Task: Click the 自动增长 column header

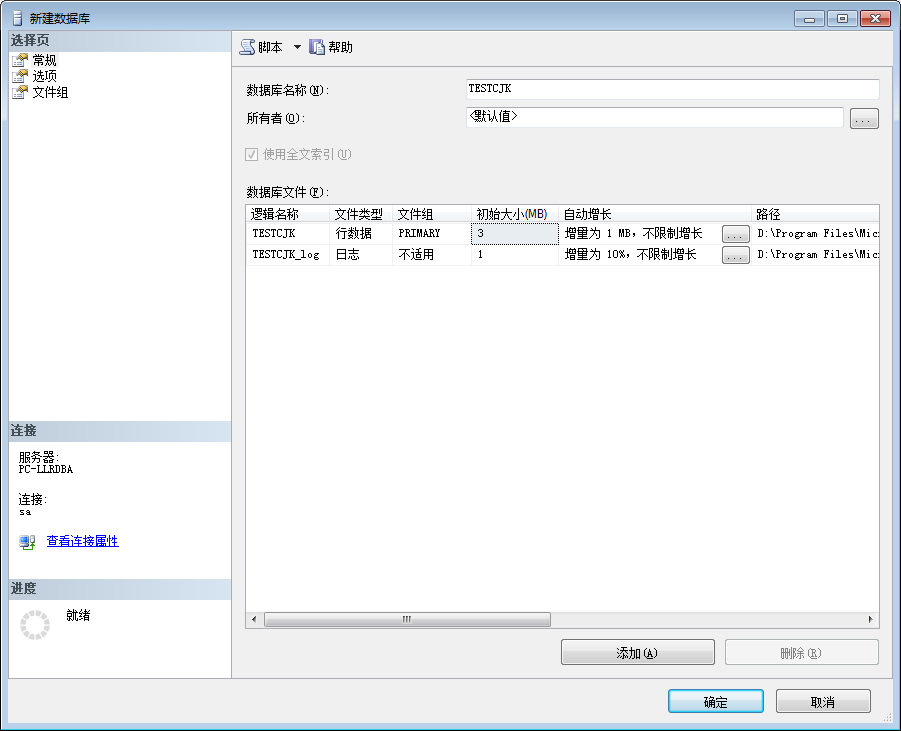Action: (x=655, y=214)
